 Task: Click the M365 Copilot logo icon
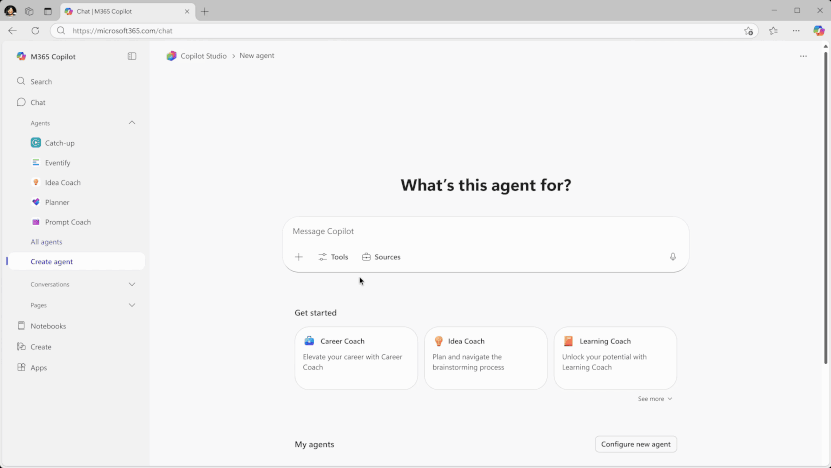pos(21,56)
